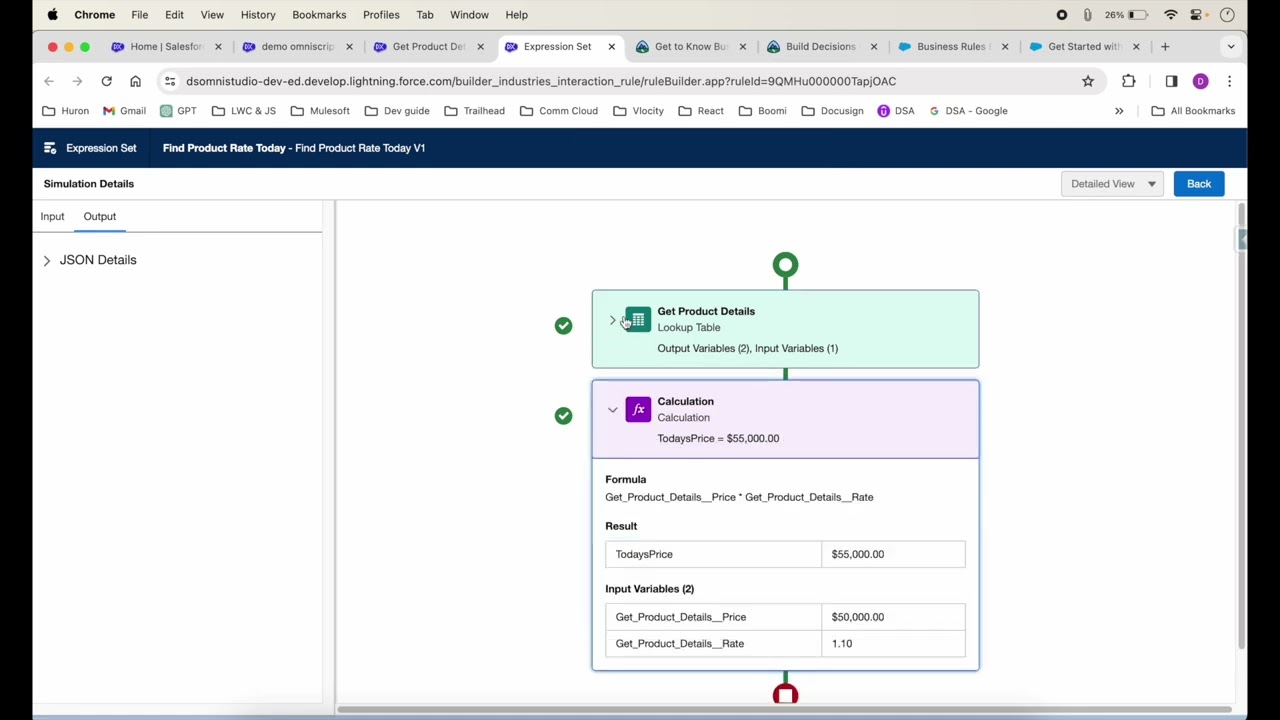Open the Vlocity bookmark folder
1280x720 pixels.
click(639, 111)
